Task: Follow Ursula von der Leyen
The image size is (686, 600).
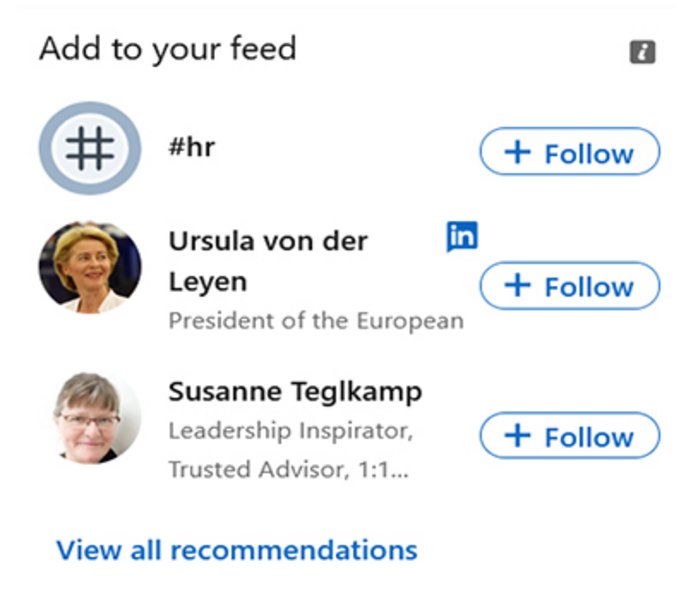Action: (570, 285)
